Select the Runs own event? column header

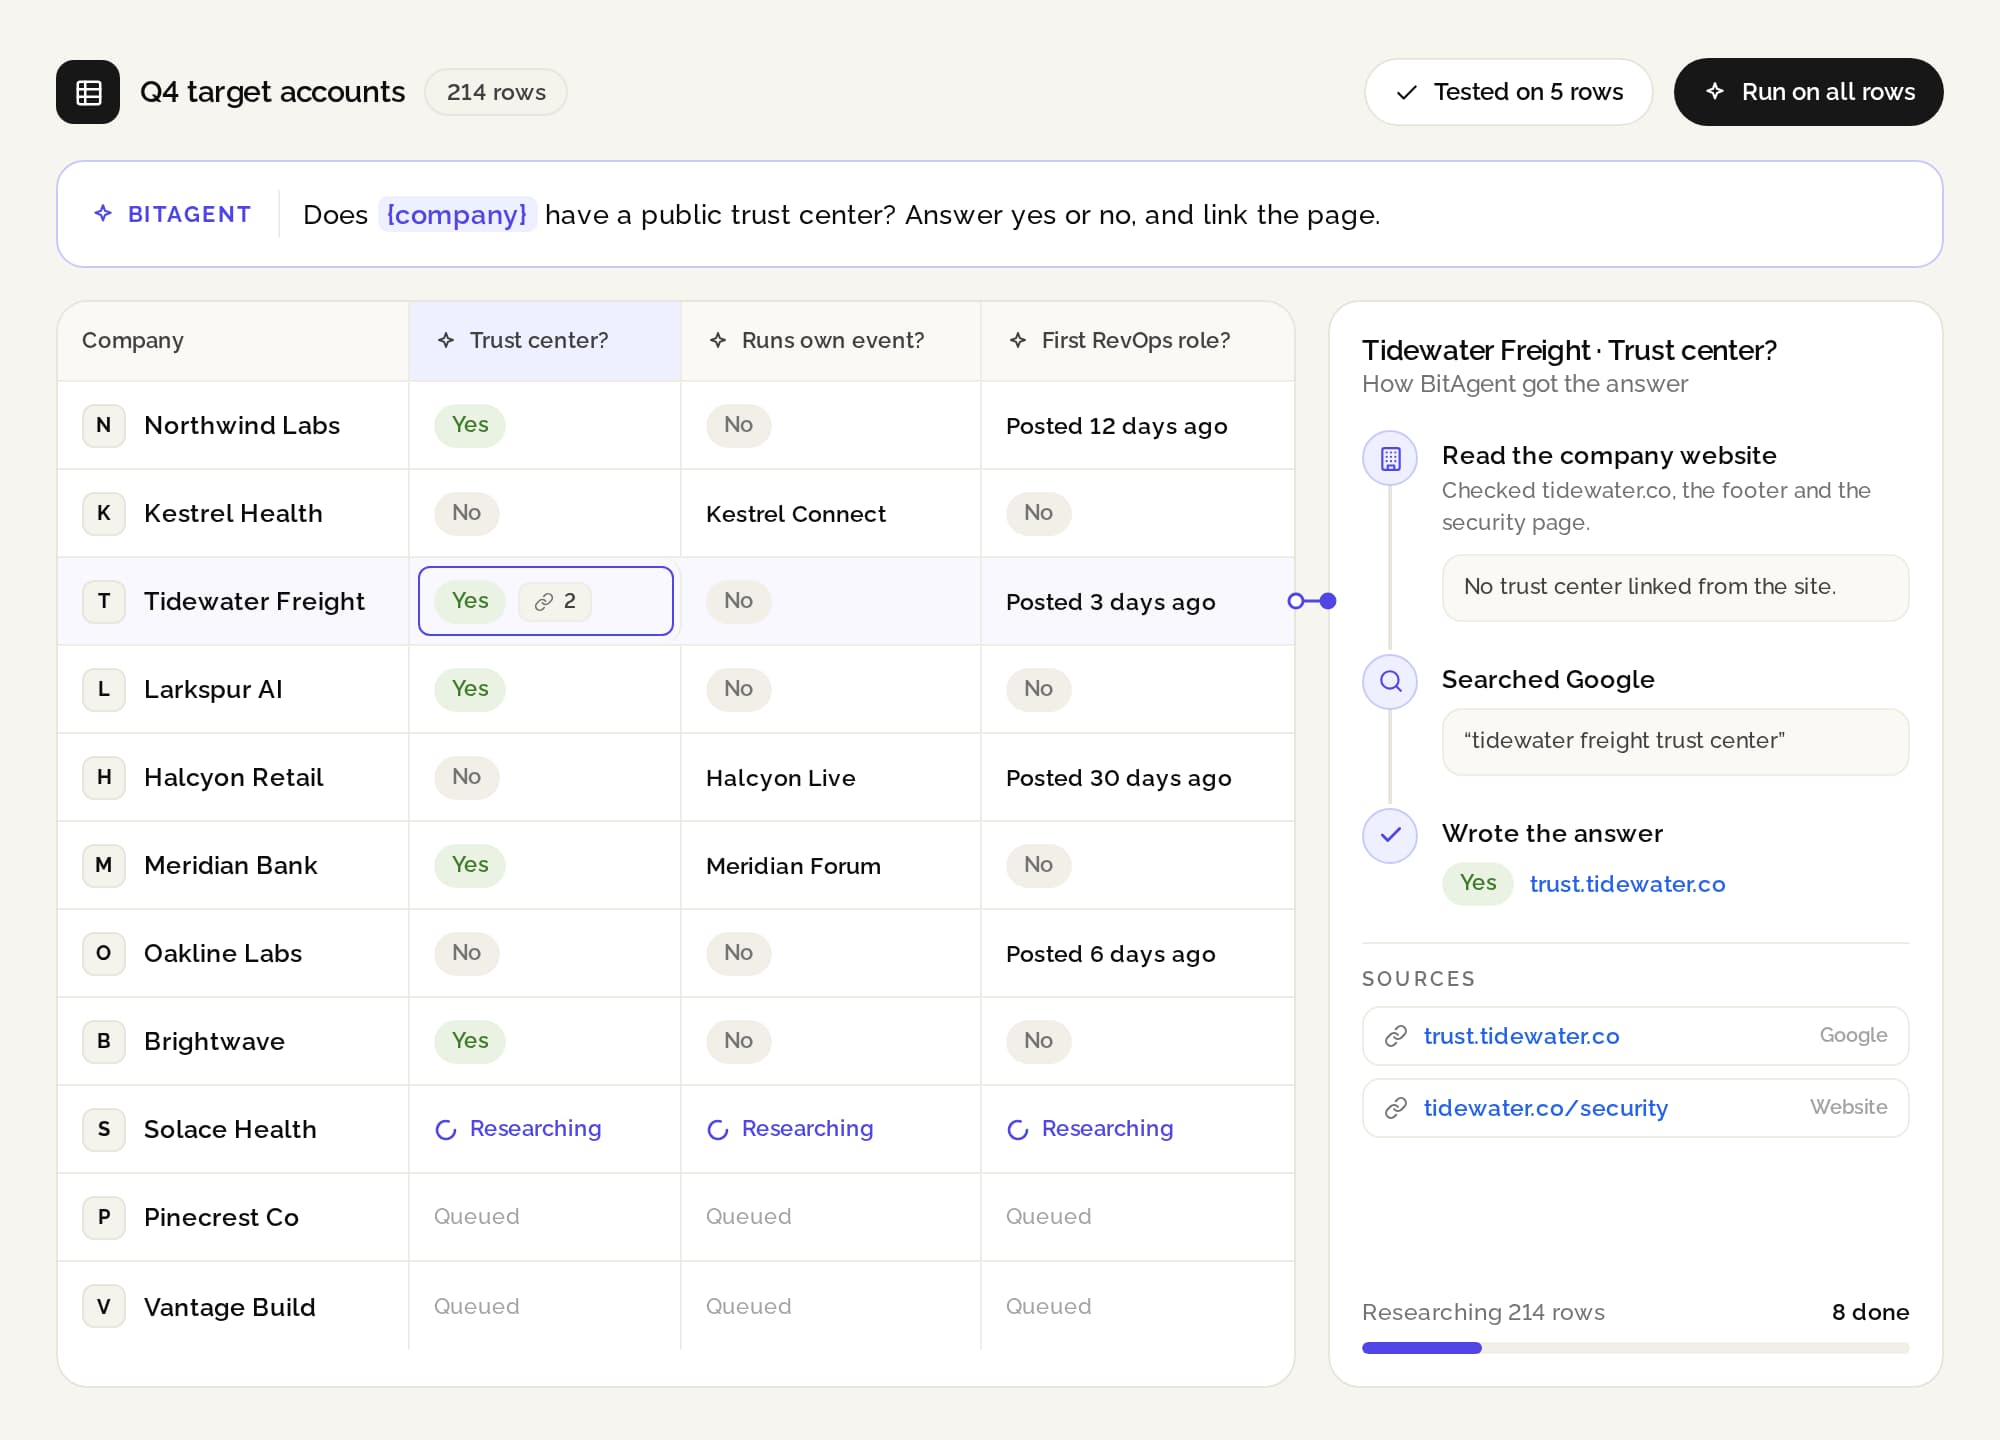[x=831, y=340]
